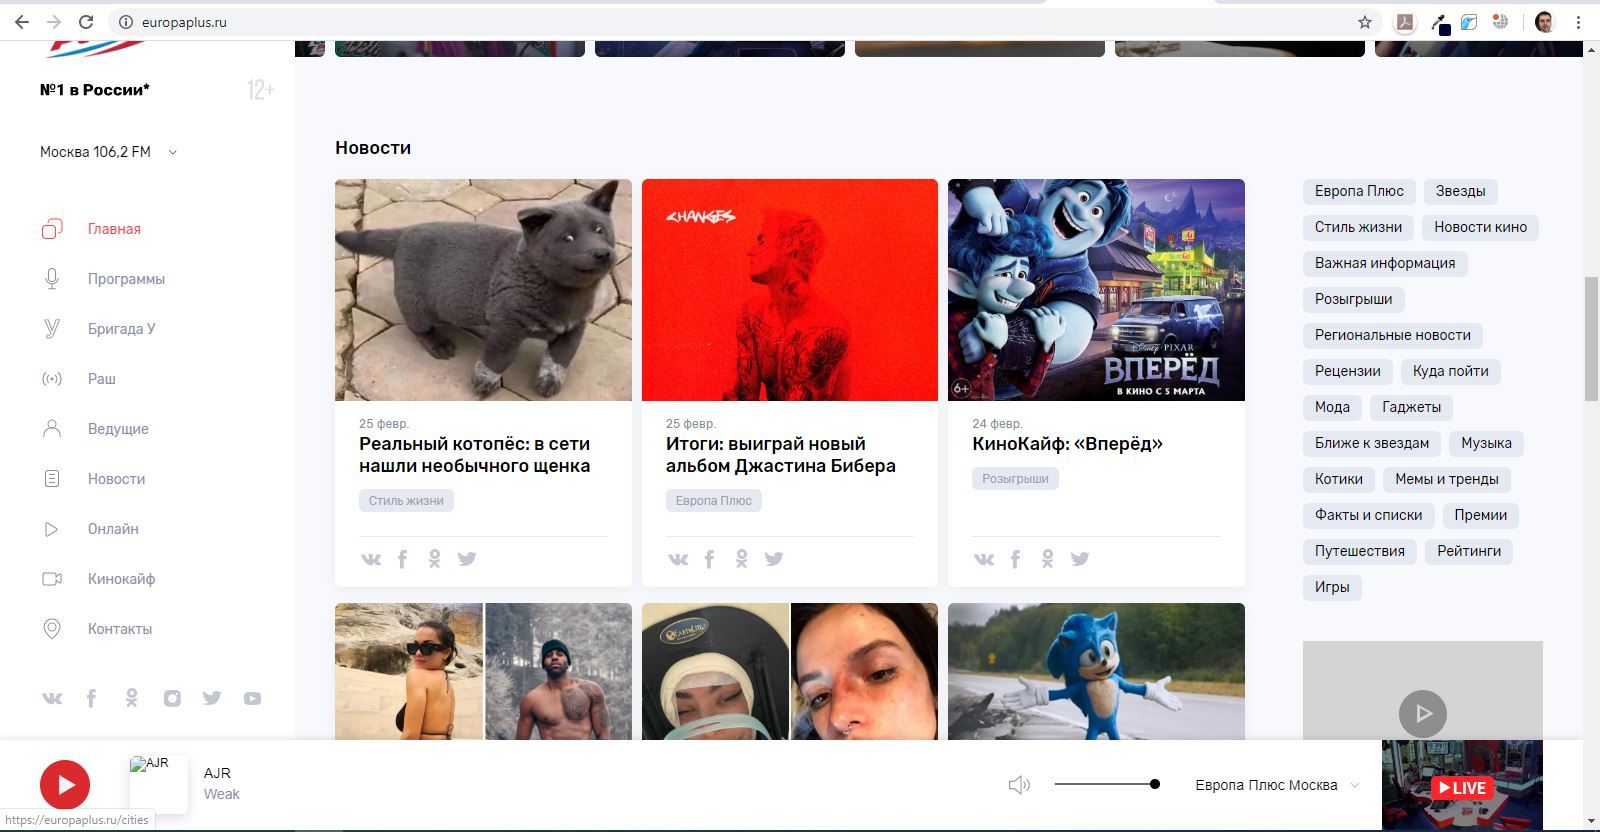1600x832 pixels.
Task: Open Контакты in sidebar menu
Action: (98, 629)
